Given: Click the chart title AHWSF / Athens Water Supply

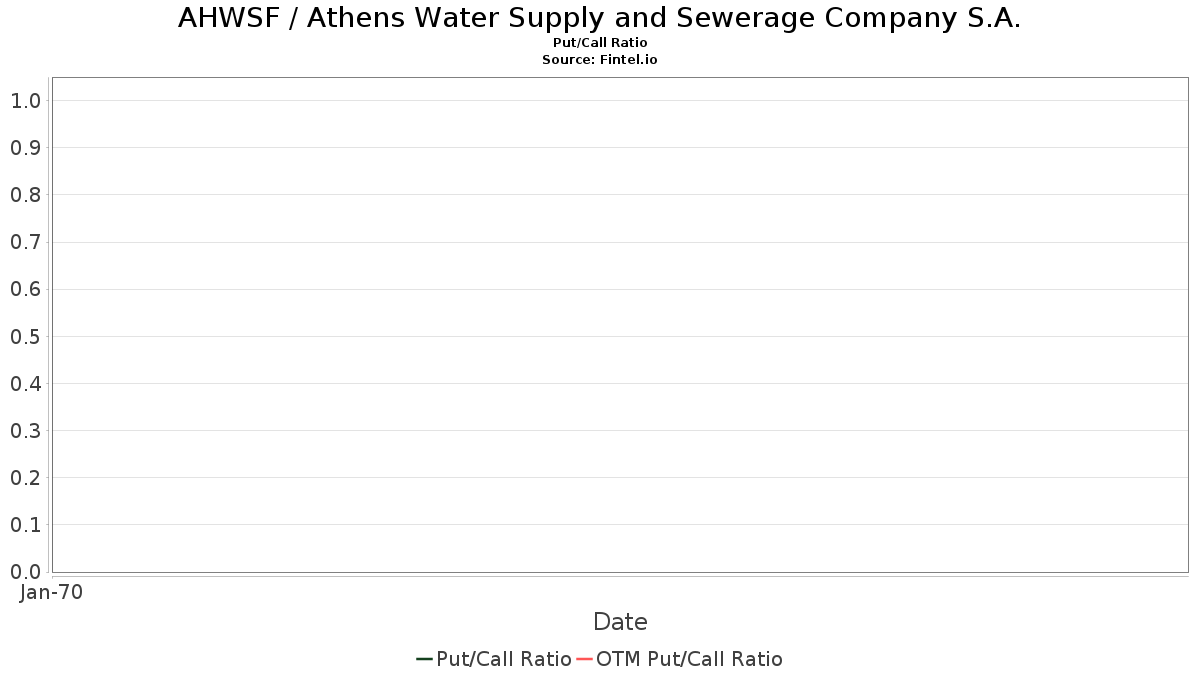Looking at the screenshot, I should (x=600, y=18).
